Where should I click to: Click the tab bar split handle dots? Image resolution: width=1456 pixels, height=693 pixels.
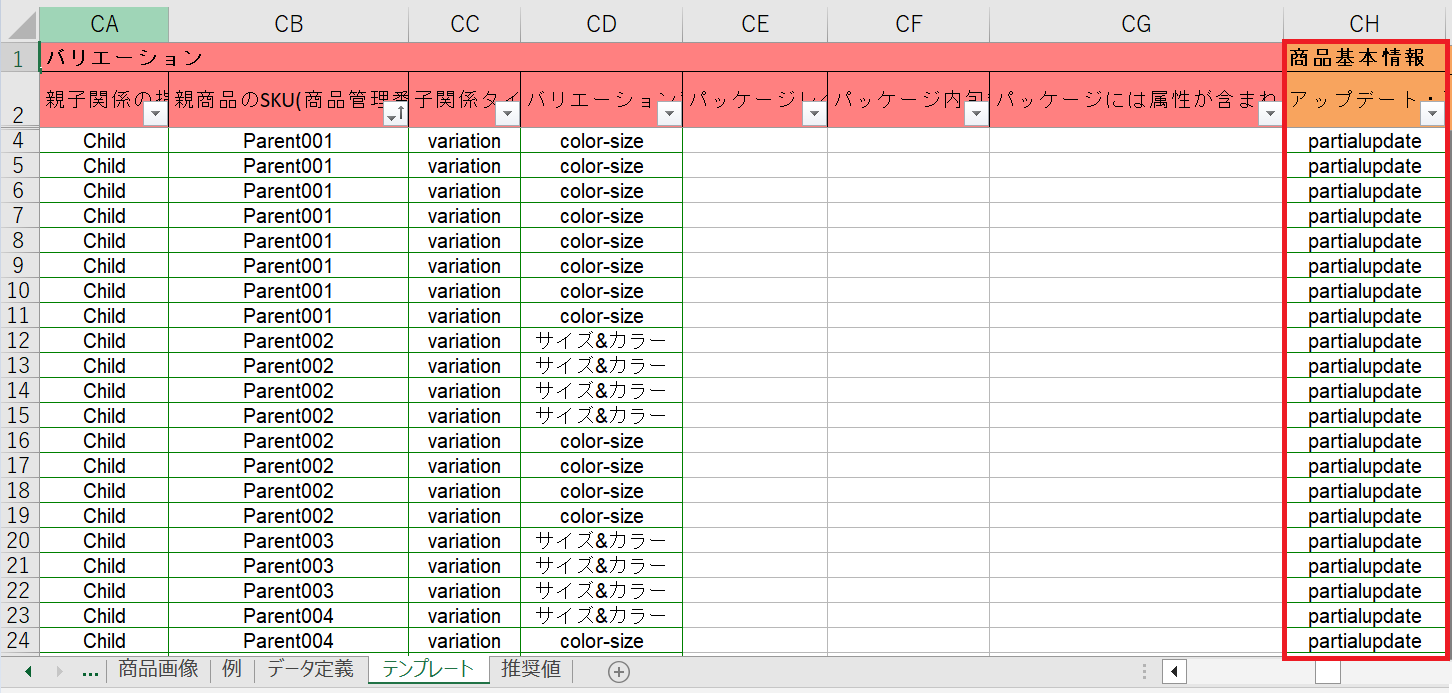pos(1146,672)
